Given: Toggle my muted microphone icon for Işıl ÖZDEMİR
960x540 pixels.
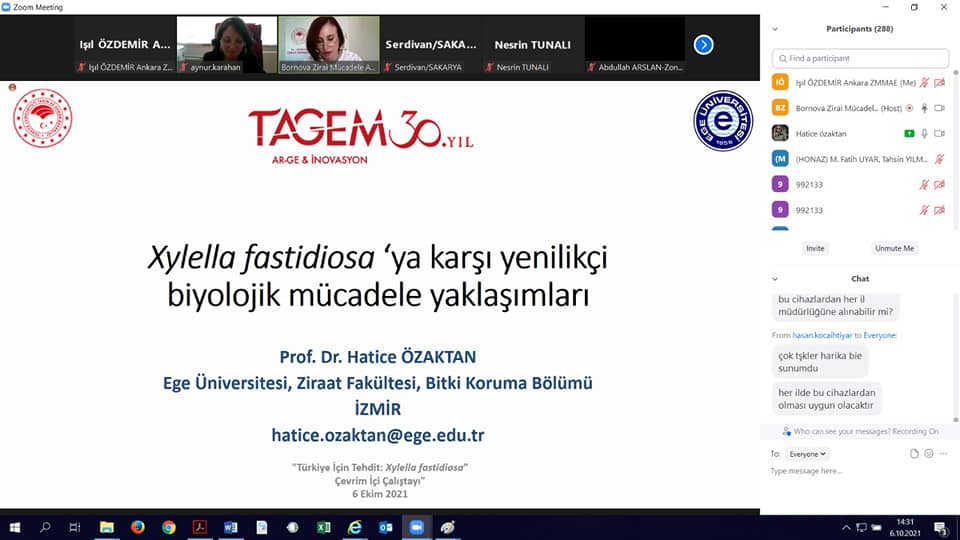Looking at the screenshot, I should pos(925,83).
